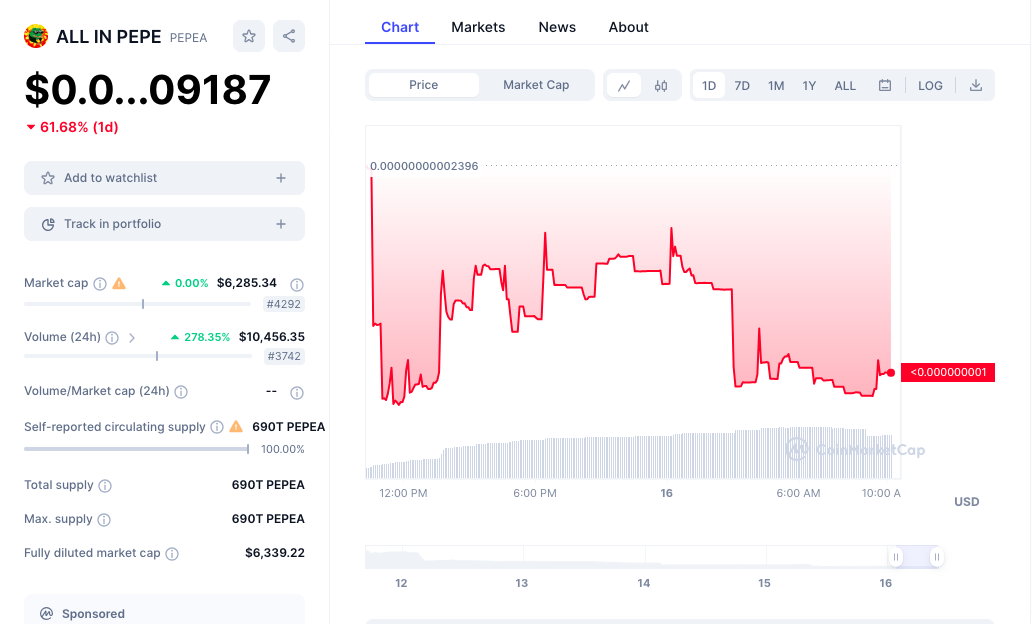Click the info icon right of the -- value
This screenshot has width=1032, height=624.
coord(297,392)
